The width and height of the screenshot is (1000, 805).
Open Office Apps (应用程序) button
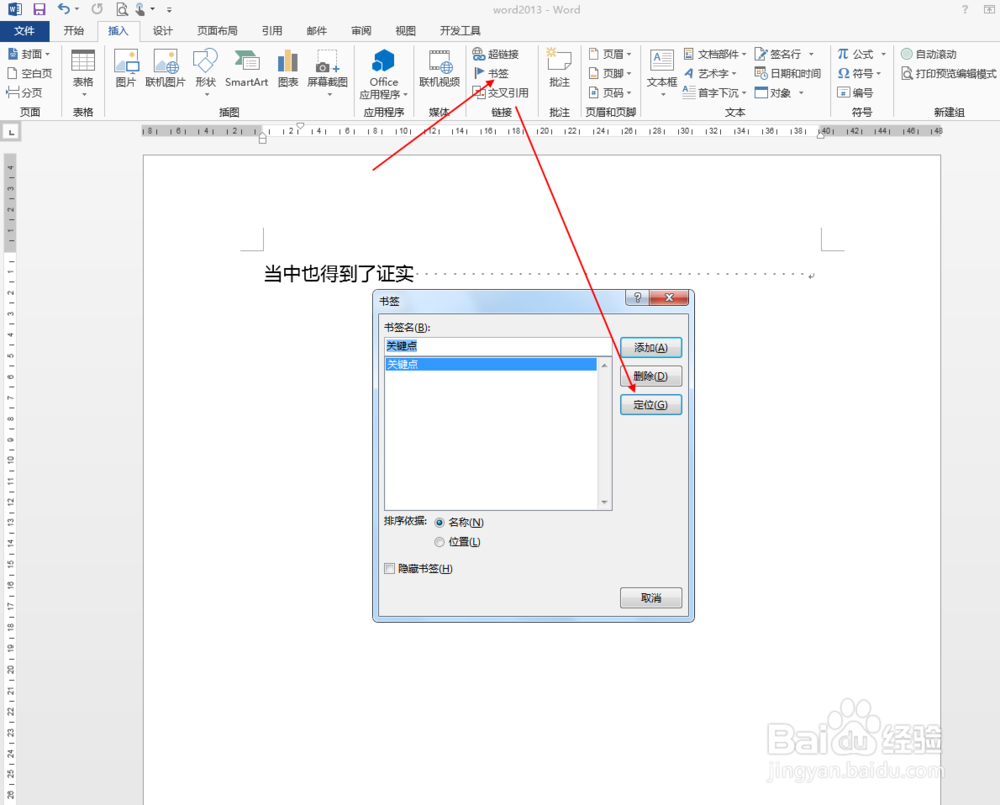383,74
